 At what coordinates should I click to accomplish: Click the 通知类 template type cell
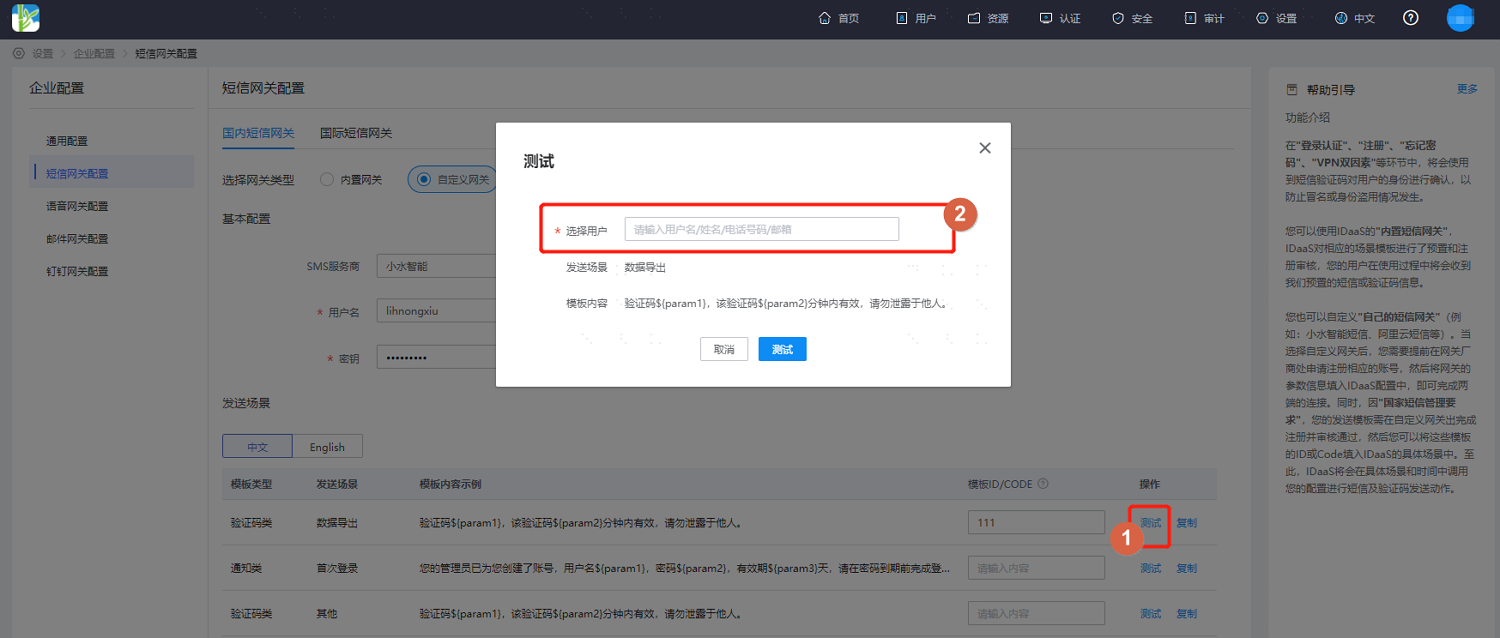246,568
